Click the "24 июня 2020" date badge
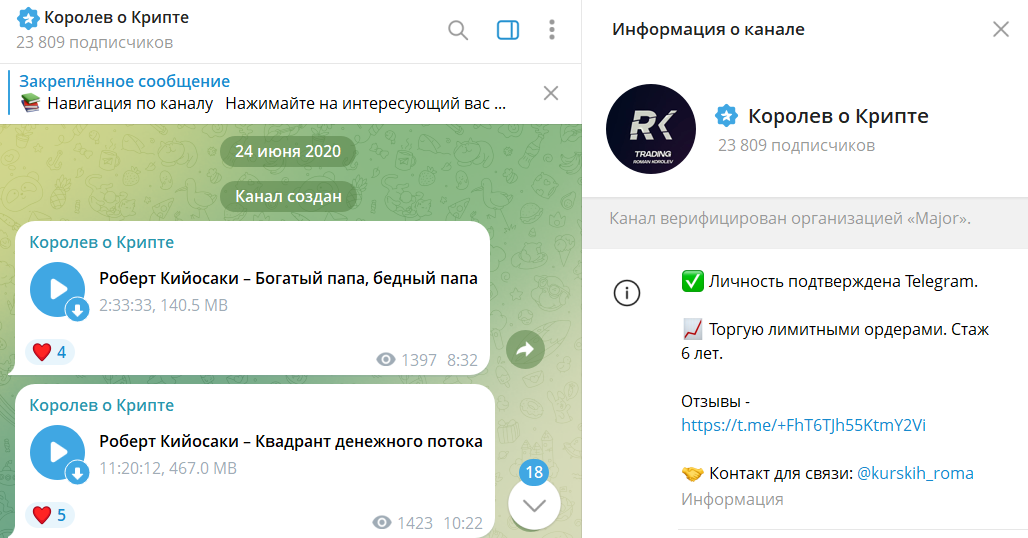This screenshot has height=538, width=1028. click(288, 152)
